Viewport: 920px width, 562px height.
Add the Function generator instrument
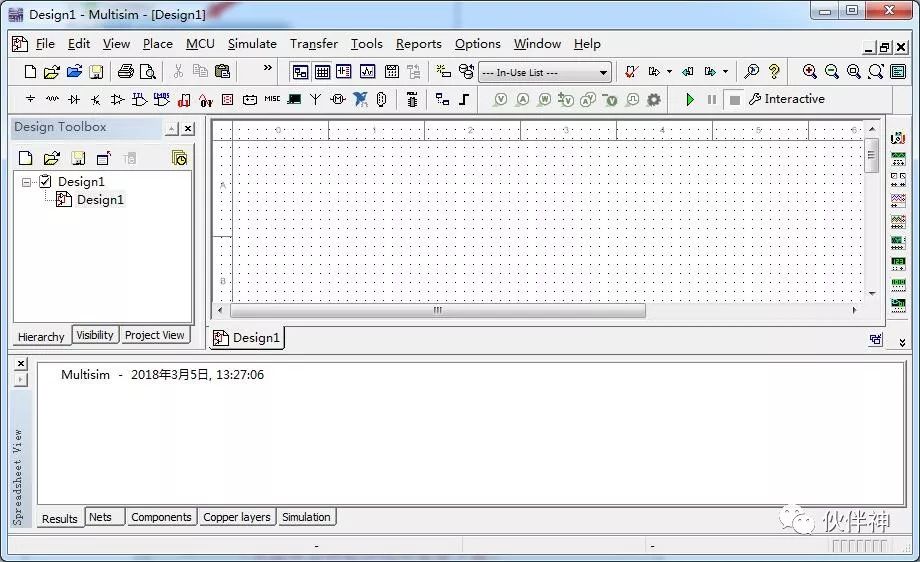[898, 158]
